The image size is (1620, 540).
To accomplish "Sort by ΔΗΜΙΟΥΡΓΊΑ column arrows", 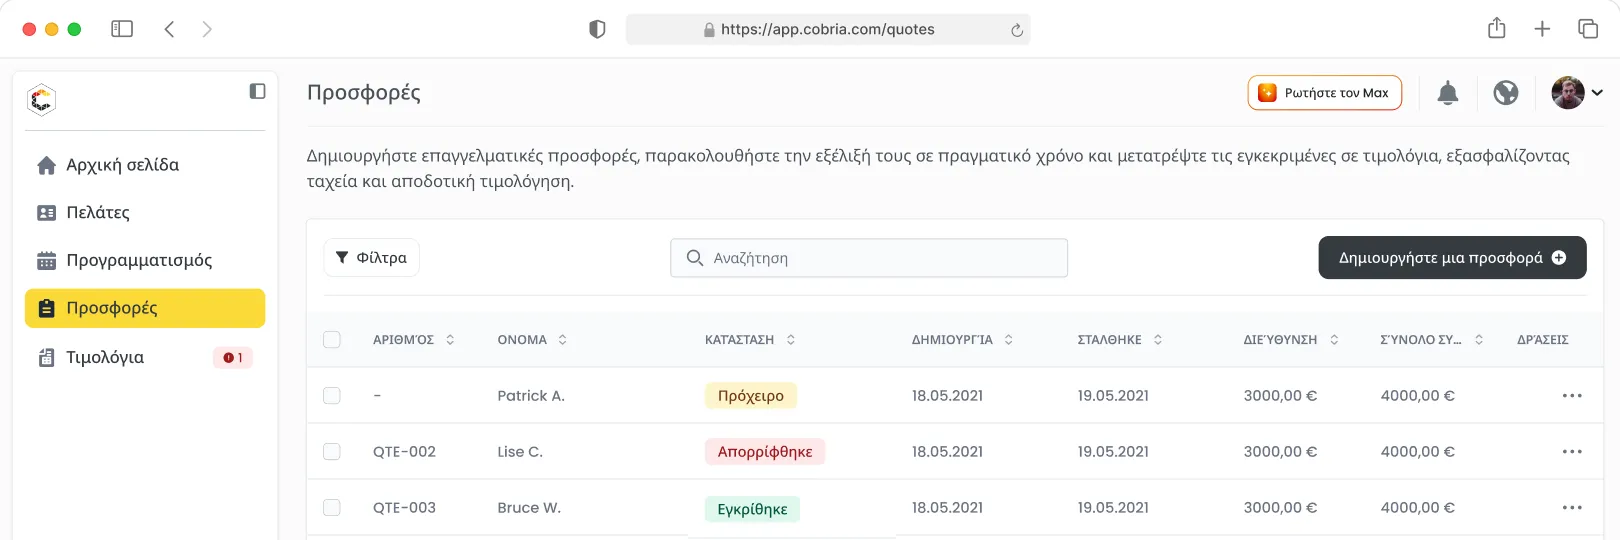I will tap(1009, 340).
